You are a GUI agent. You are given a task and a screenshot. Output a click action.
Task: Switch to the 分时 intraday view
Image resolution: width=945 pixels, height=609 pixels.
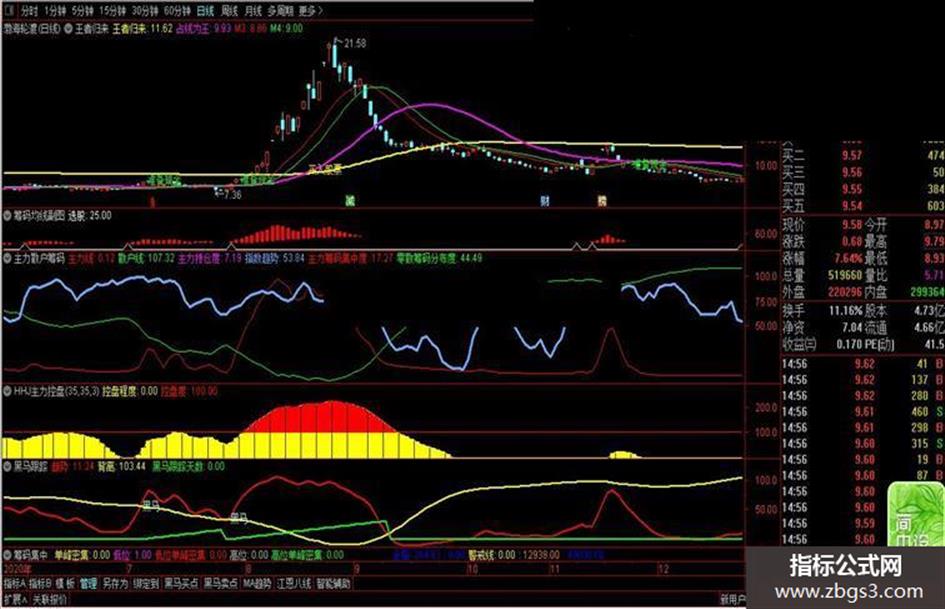click(29, 11)
